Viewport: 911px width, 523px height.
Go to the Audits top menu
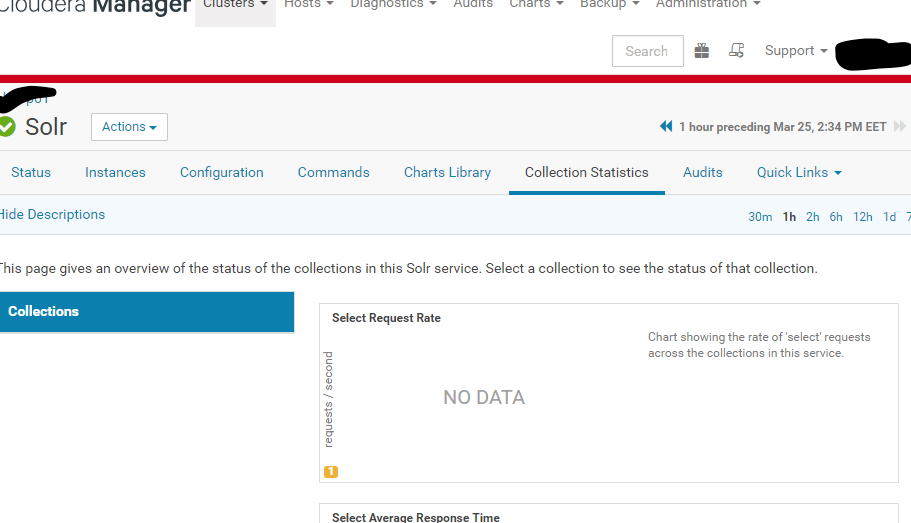coord(473,5)
